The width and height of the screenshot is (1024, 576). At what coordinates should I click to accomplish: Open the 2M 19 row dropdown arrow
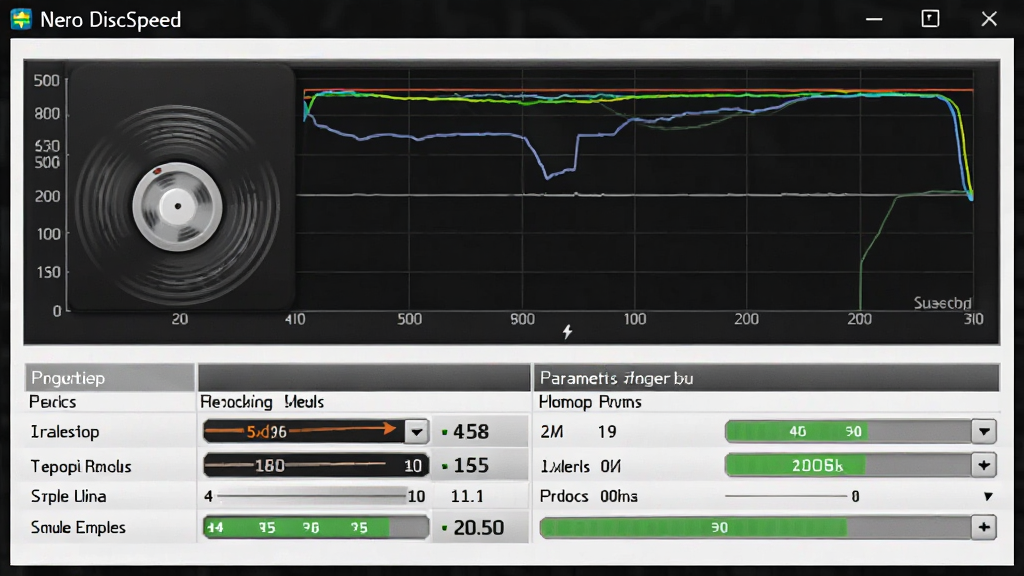(x=984, y=432)
